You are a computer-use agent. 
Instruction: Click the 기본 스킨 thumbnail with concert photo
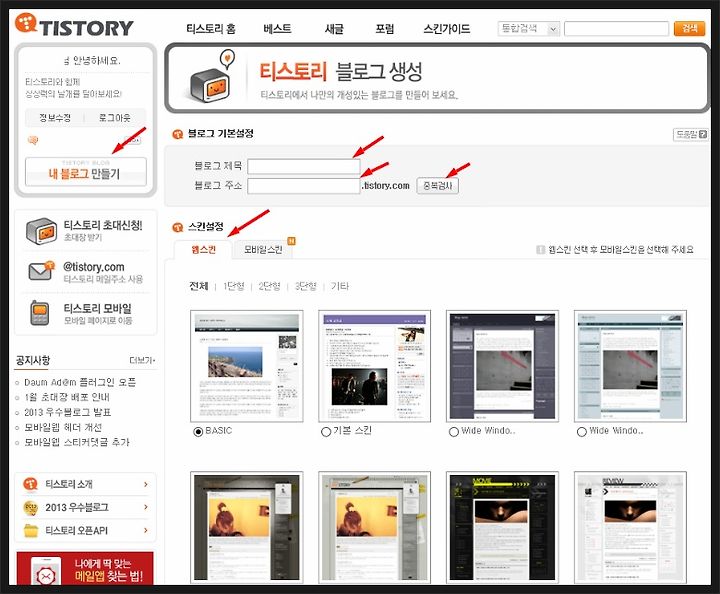(375, 366)
